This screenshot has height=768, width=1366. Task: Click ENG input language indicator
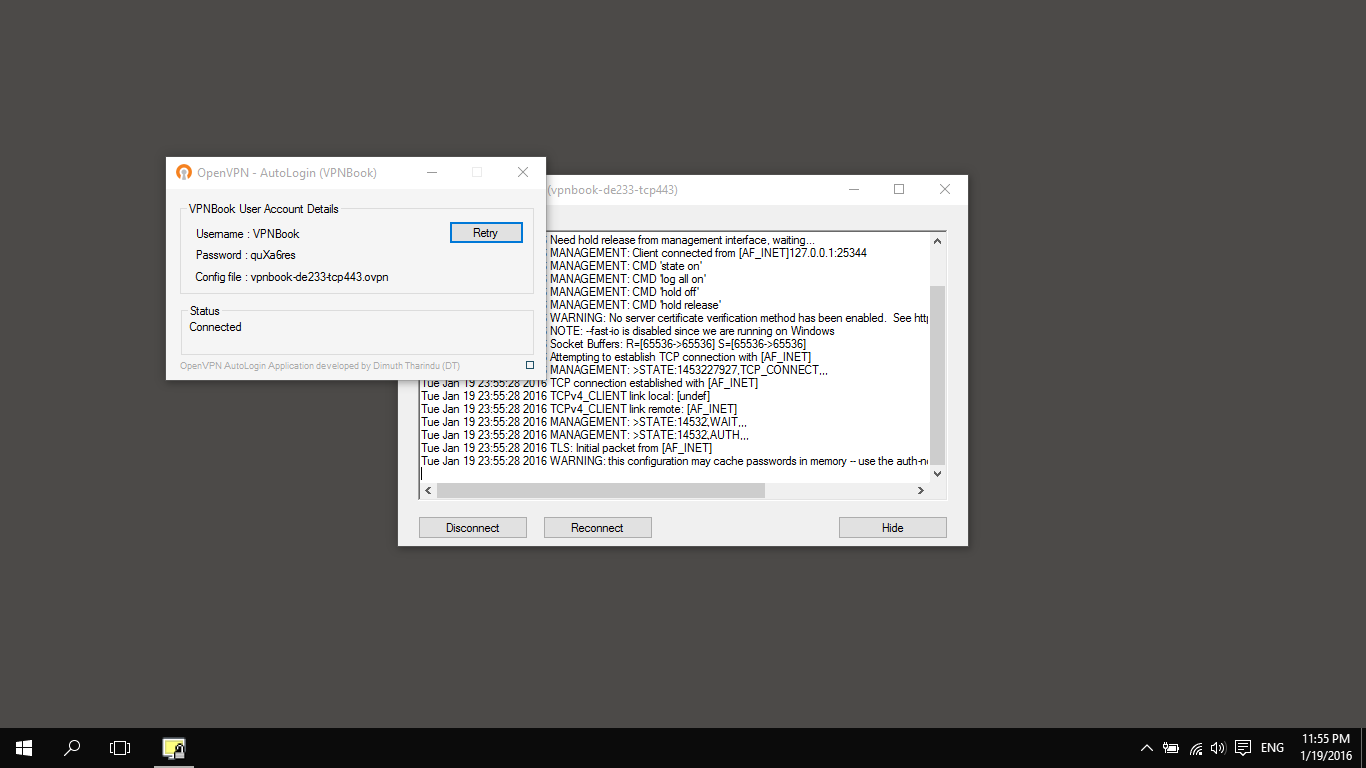click(1272, 748)
